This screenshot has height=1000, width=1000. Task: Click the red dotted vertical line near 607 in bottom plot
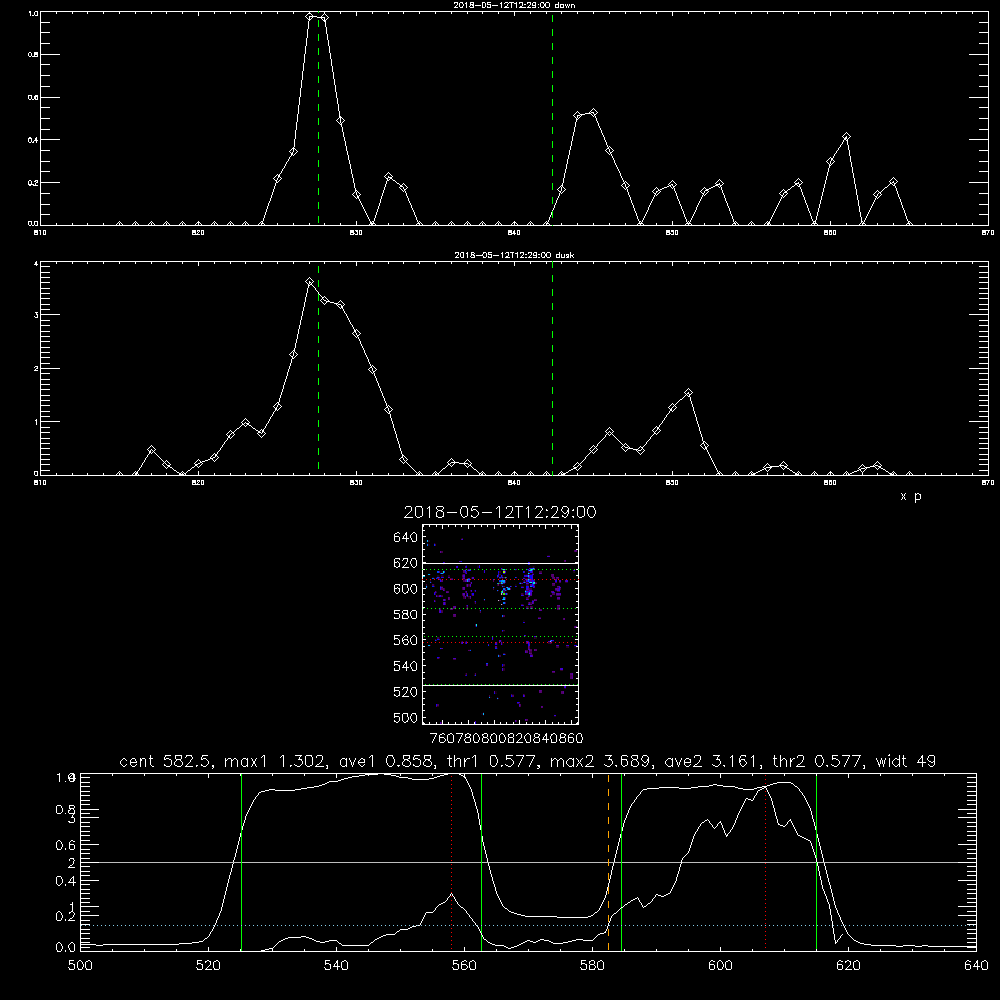pyautogui.click(x=765, y=862)
